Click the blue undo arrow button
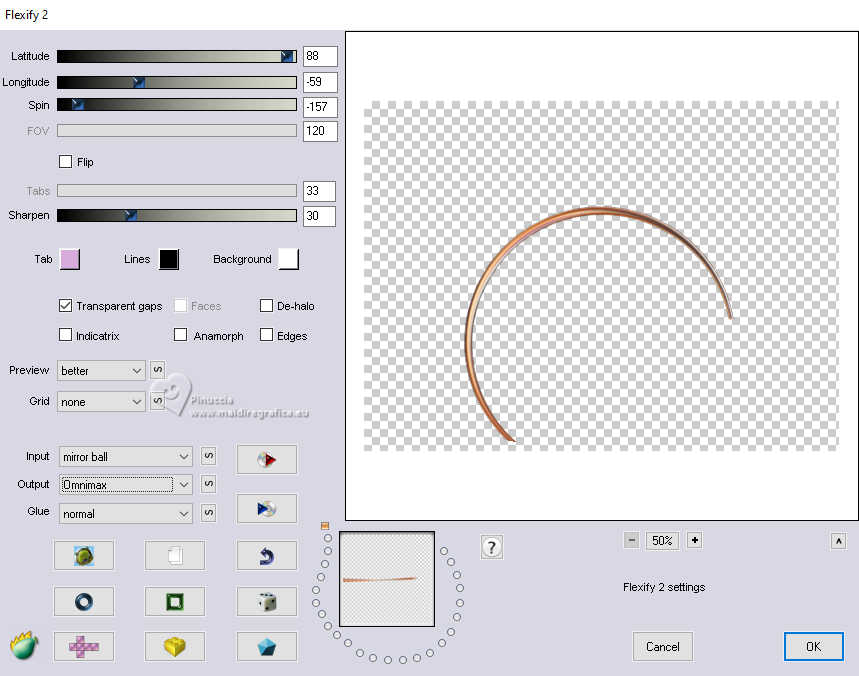The height and width of the screenshot is (676, 859). 267,555
